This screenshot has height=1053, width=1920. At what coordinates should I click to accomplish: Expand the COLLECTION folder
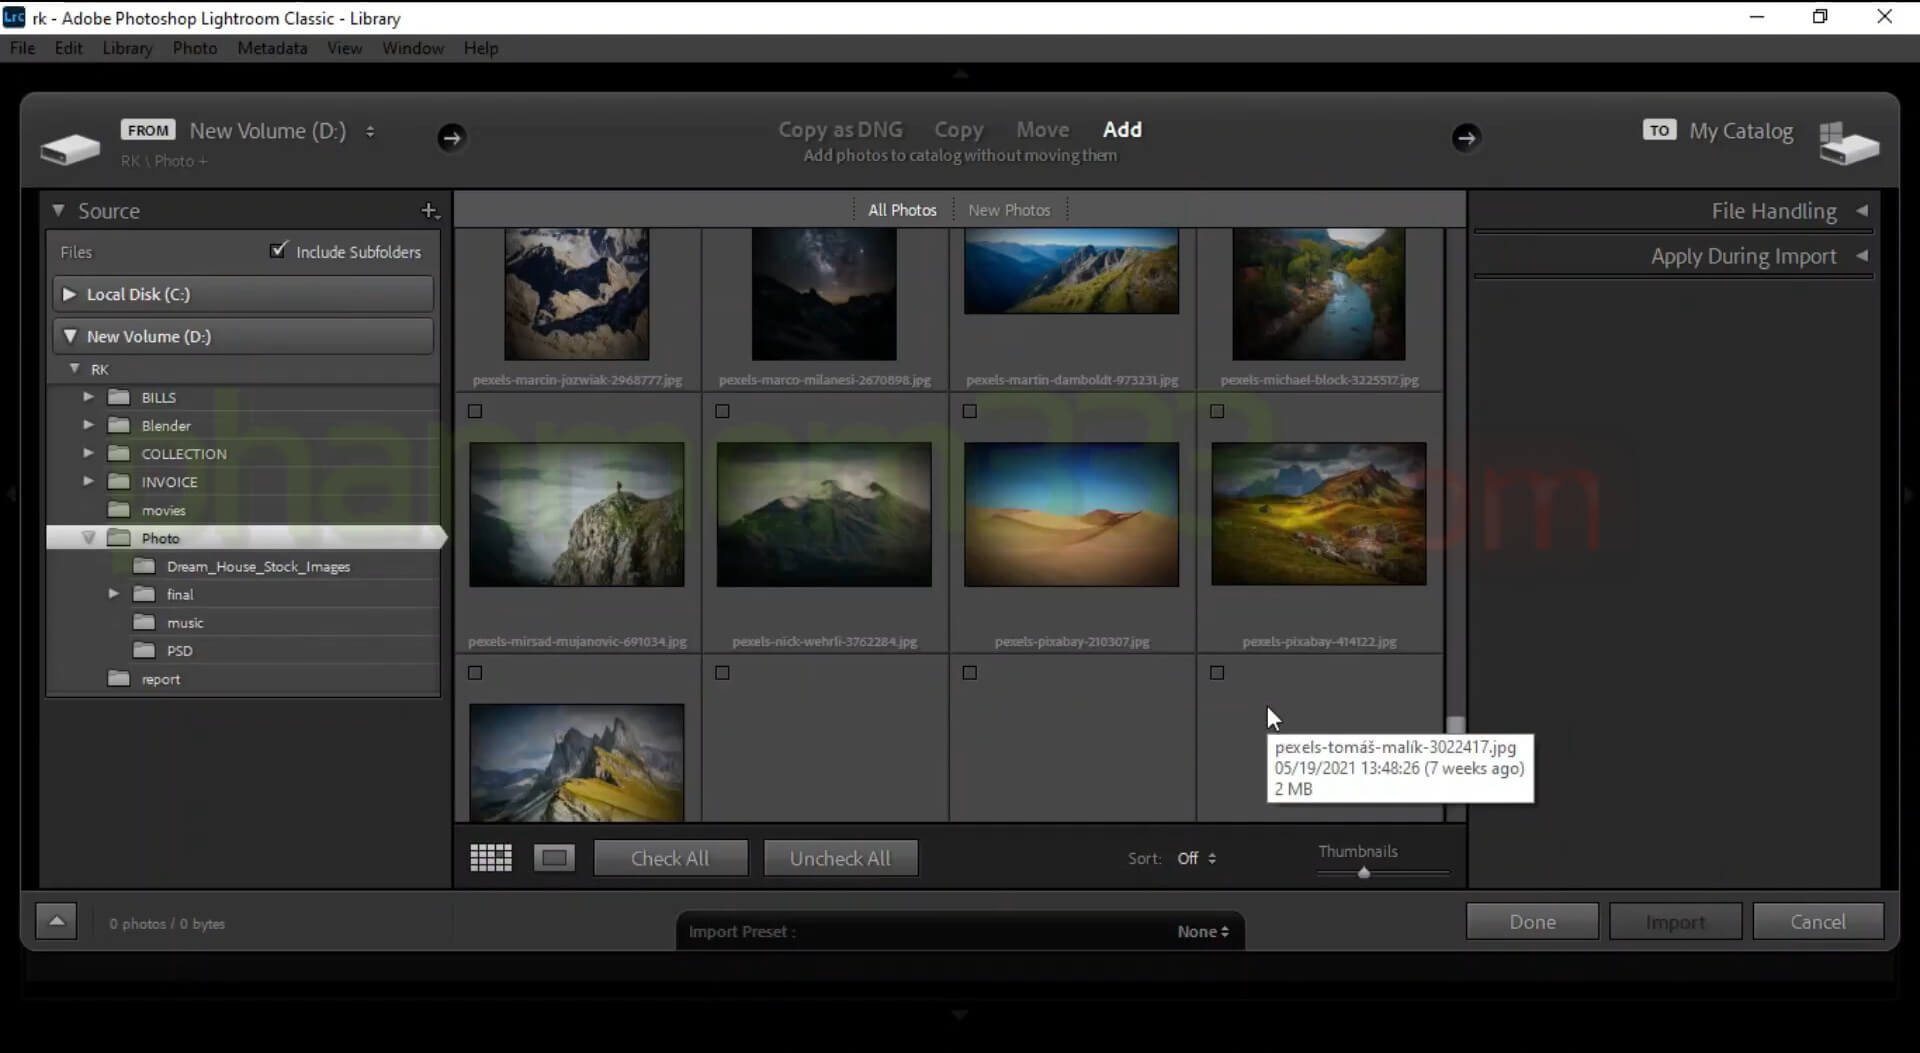tap(88, 453)
